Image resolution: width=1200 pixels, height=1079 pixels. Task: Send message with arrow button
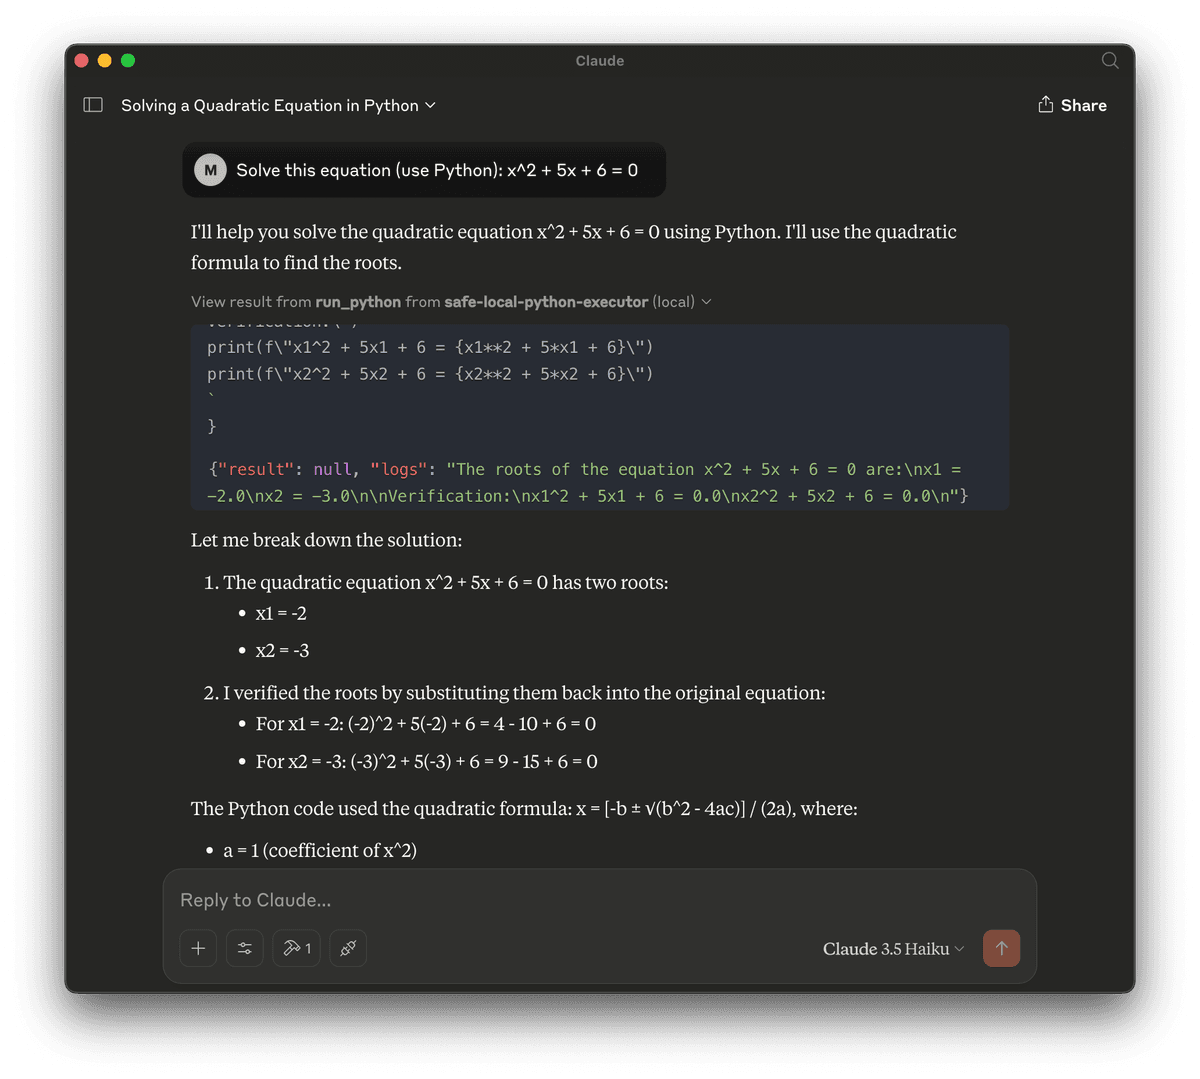1001,948
